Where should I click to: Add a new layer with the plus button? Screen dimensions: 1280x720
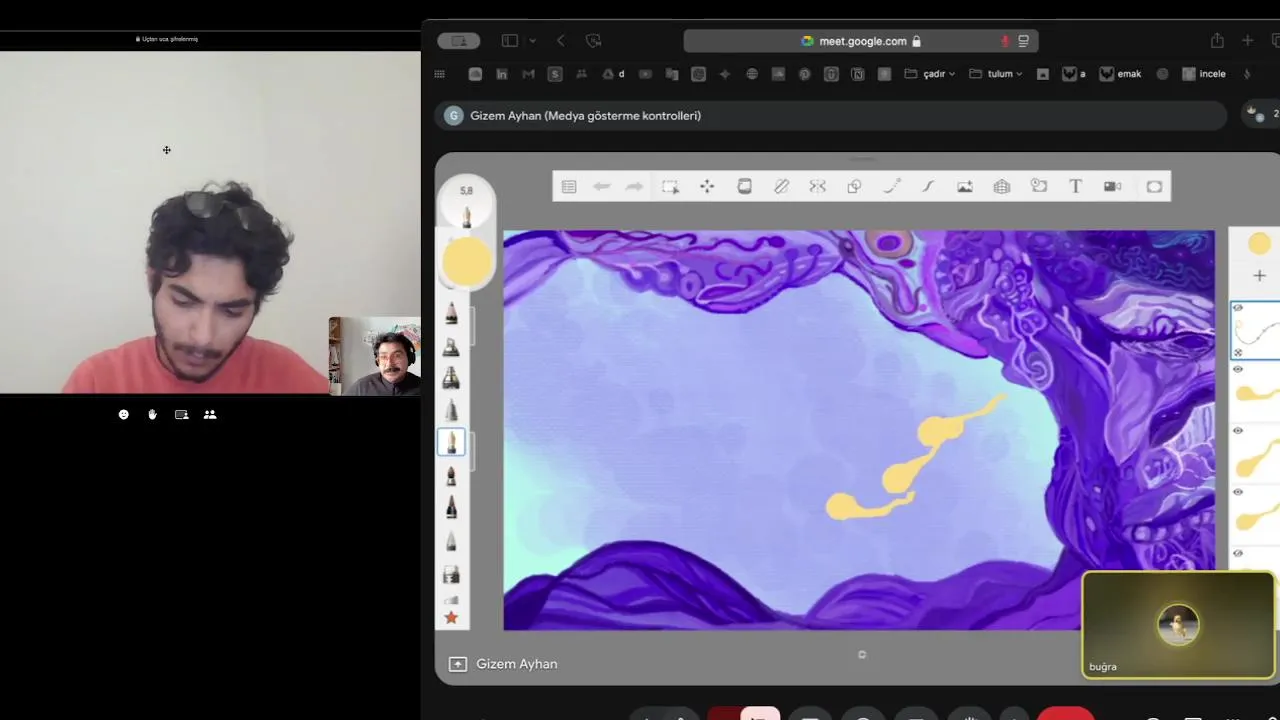[1259, 276]
